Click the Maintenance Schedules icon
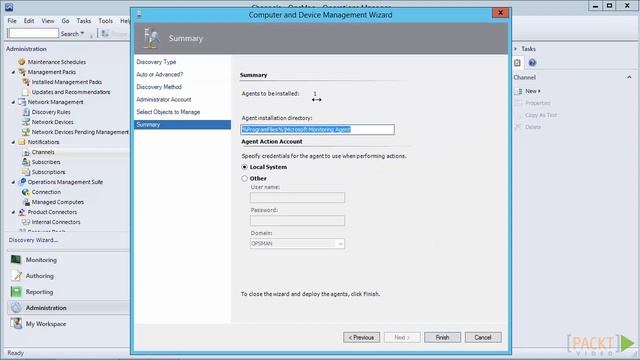This screenshot has width=640, height=360. [x=22, y=62]
